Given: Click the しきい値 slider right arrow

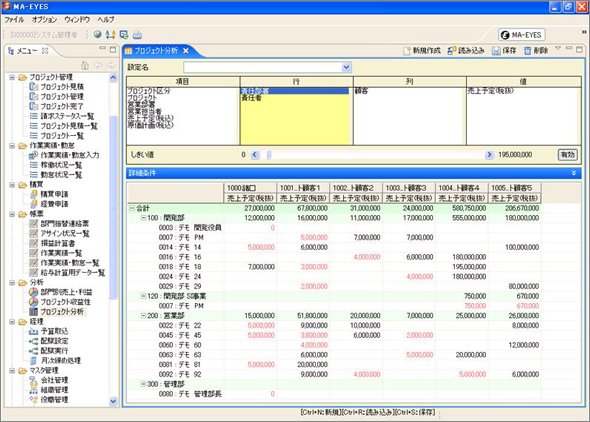Looking at the screenshot, I should pos(489,155).
